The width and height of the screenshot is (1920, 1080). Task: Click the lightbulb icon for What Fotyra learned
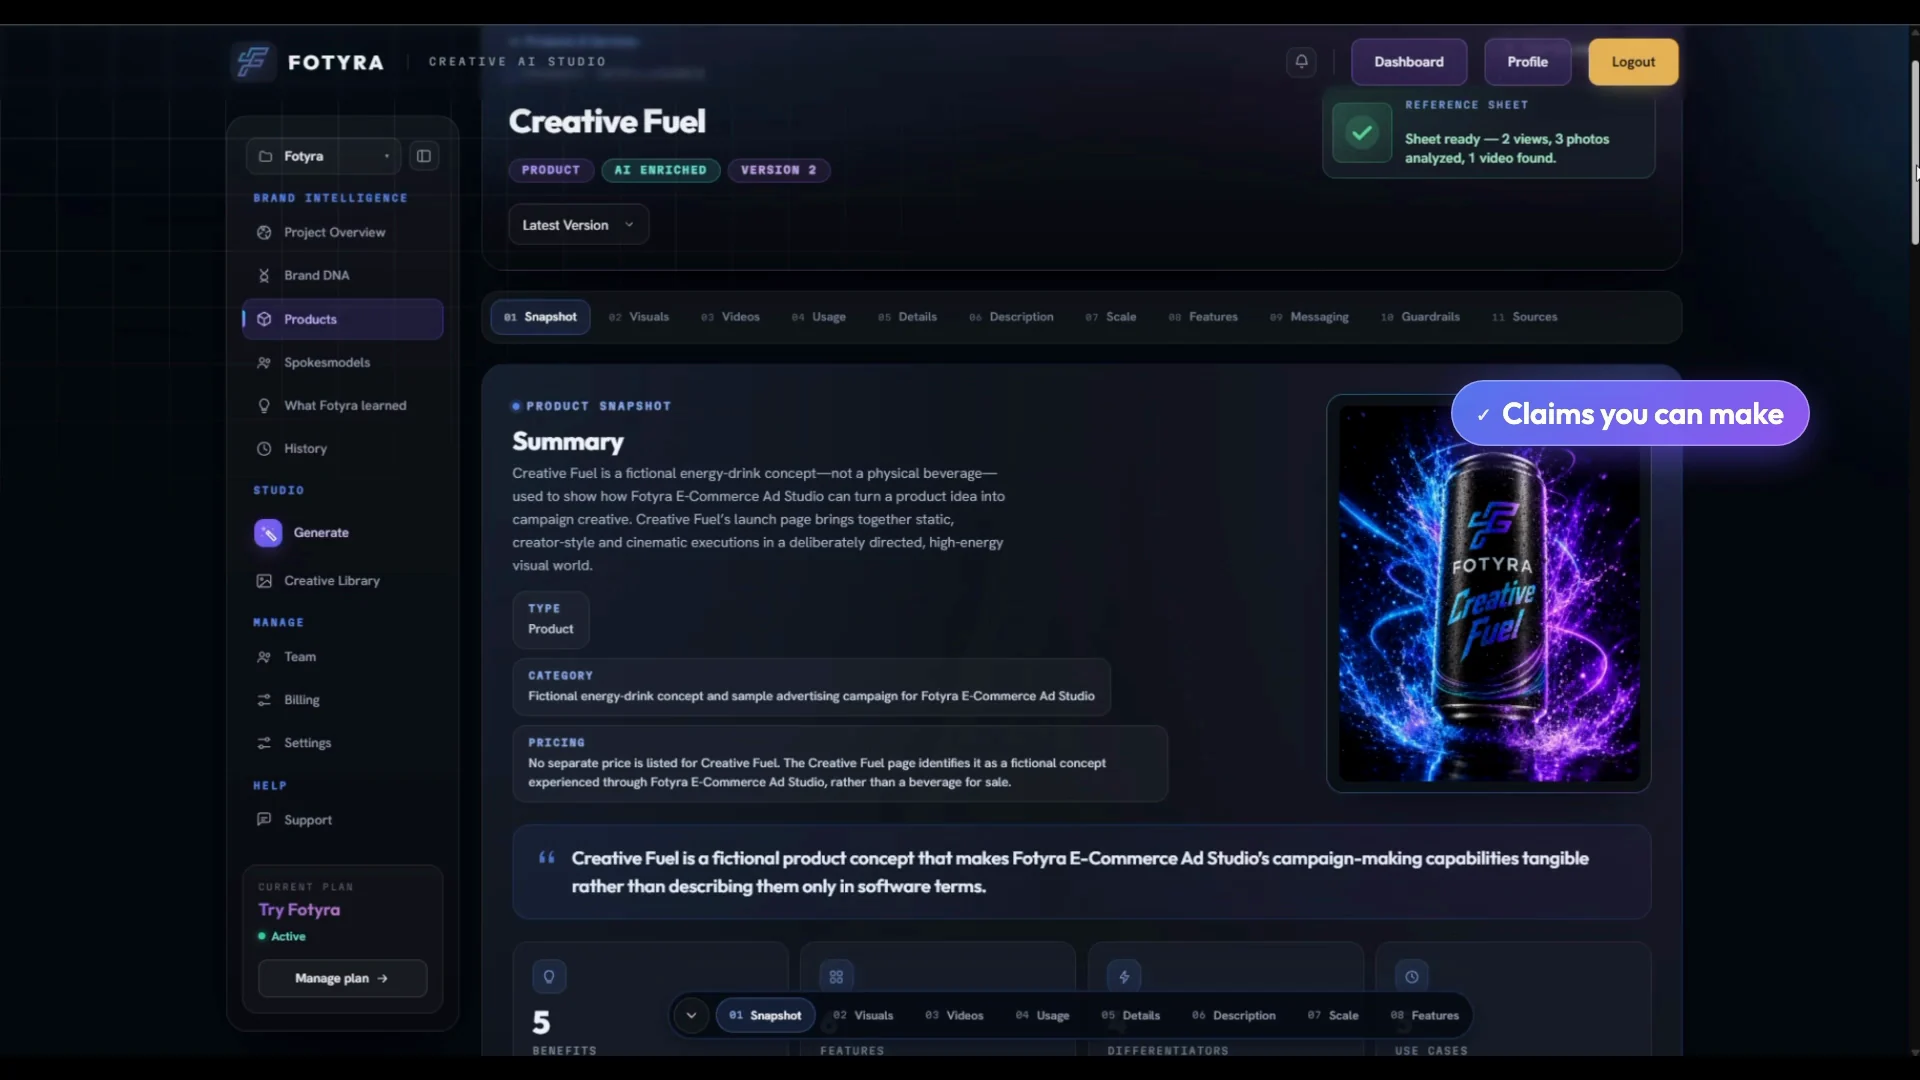pyautogui.click(x=264, y=405)
